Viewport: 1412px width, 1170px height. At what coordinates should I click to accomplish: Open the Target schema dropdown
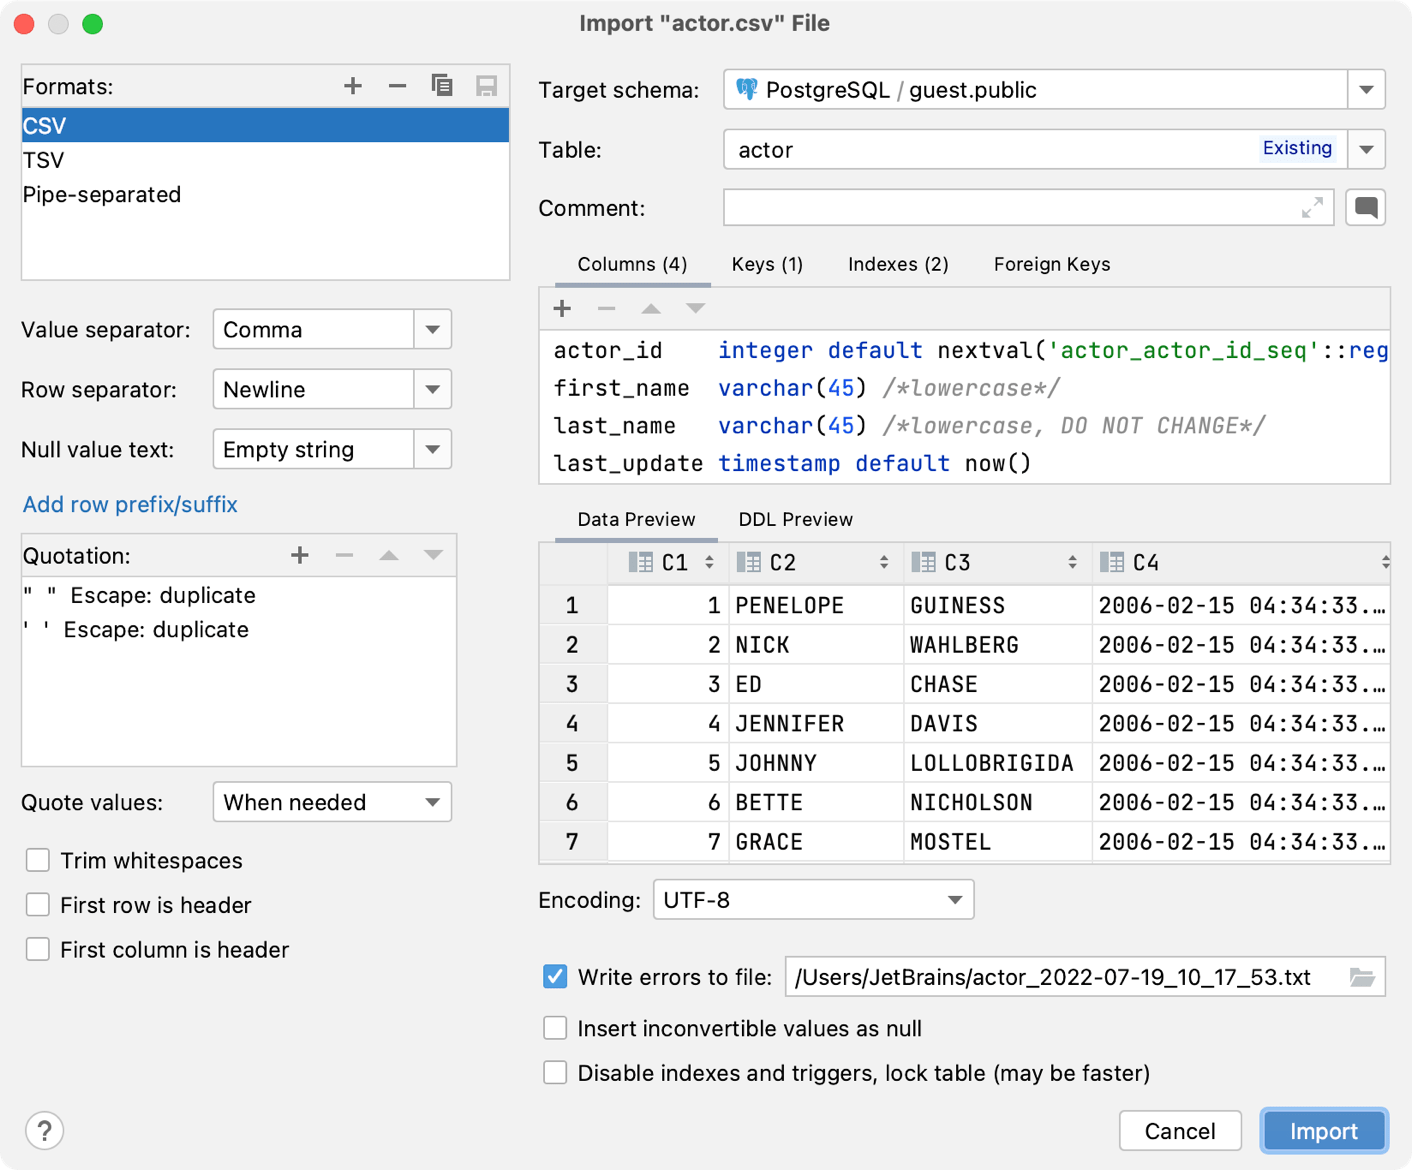[1366, 89]
